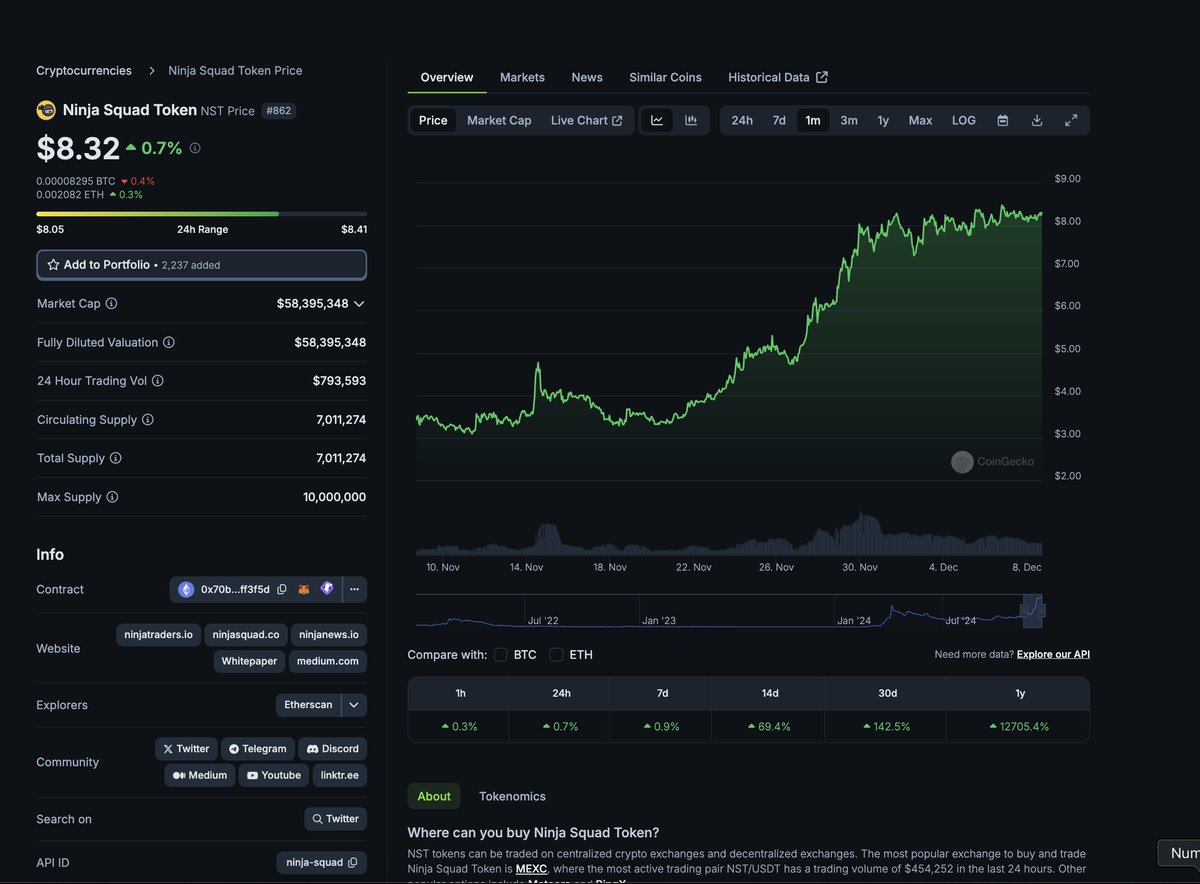Open the linktr.ee community link

point(340,775)
